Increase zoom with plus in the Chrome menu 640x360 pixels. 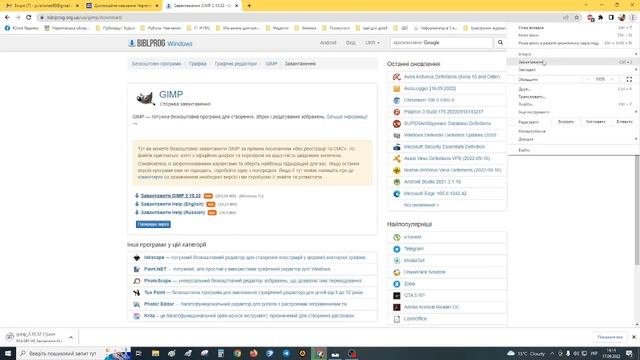(612, 79)
